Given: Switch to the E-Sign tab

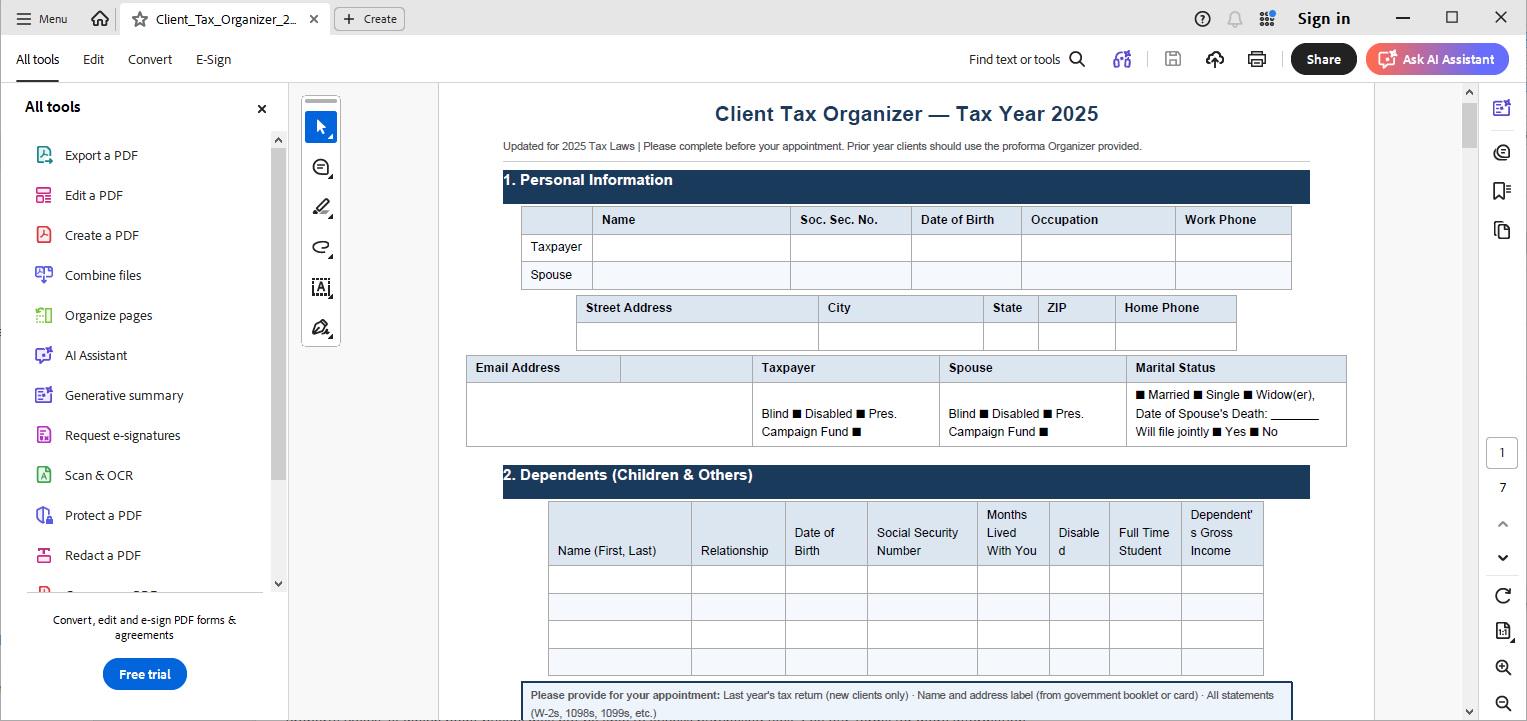Looking at the screenshot, I should [213, 59].
